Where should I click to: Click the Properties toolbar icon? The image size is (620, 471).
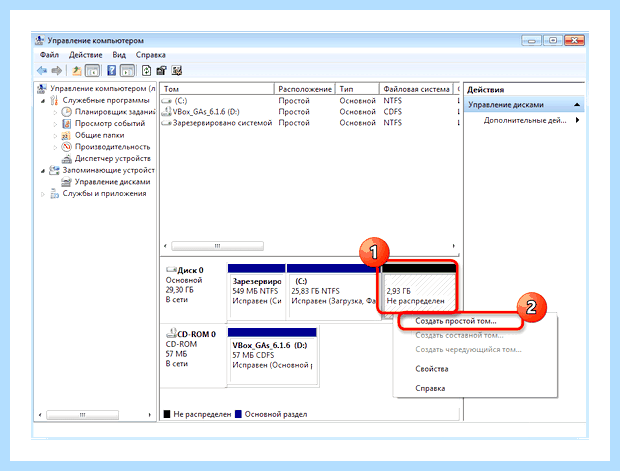(x=161, y=71)
